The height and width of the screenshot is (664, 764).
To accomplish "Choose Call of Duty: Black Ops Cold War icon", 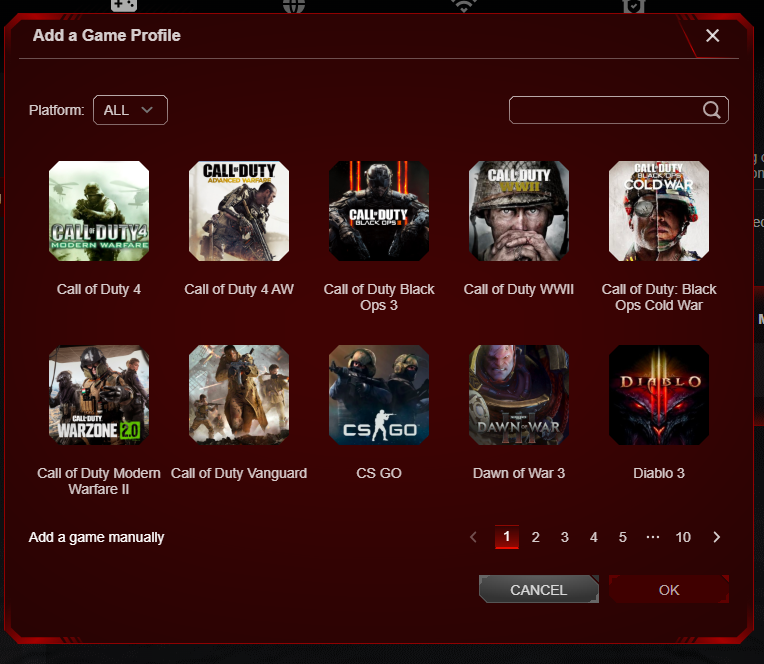I will tap(659, 211).
